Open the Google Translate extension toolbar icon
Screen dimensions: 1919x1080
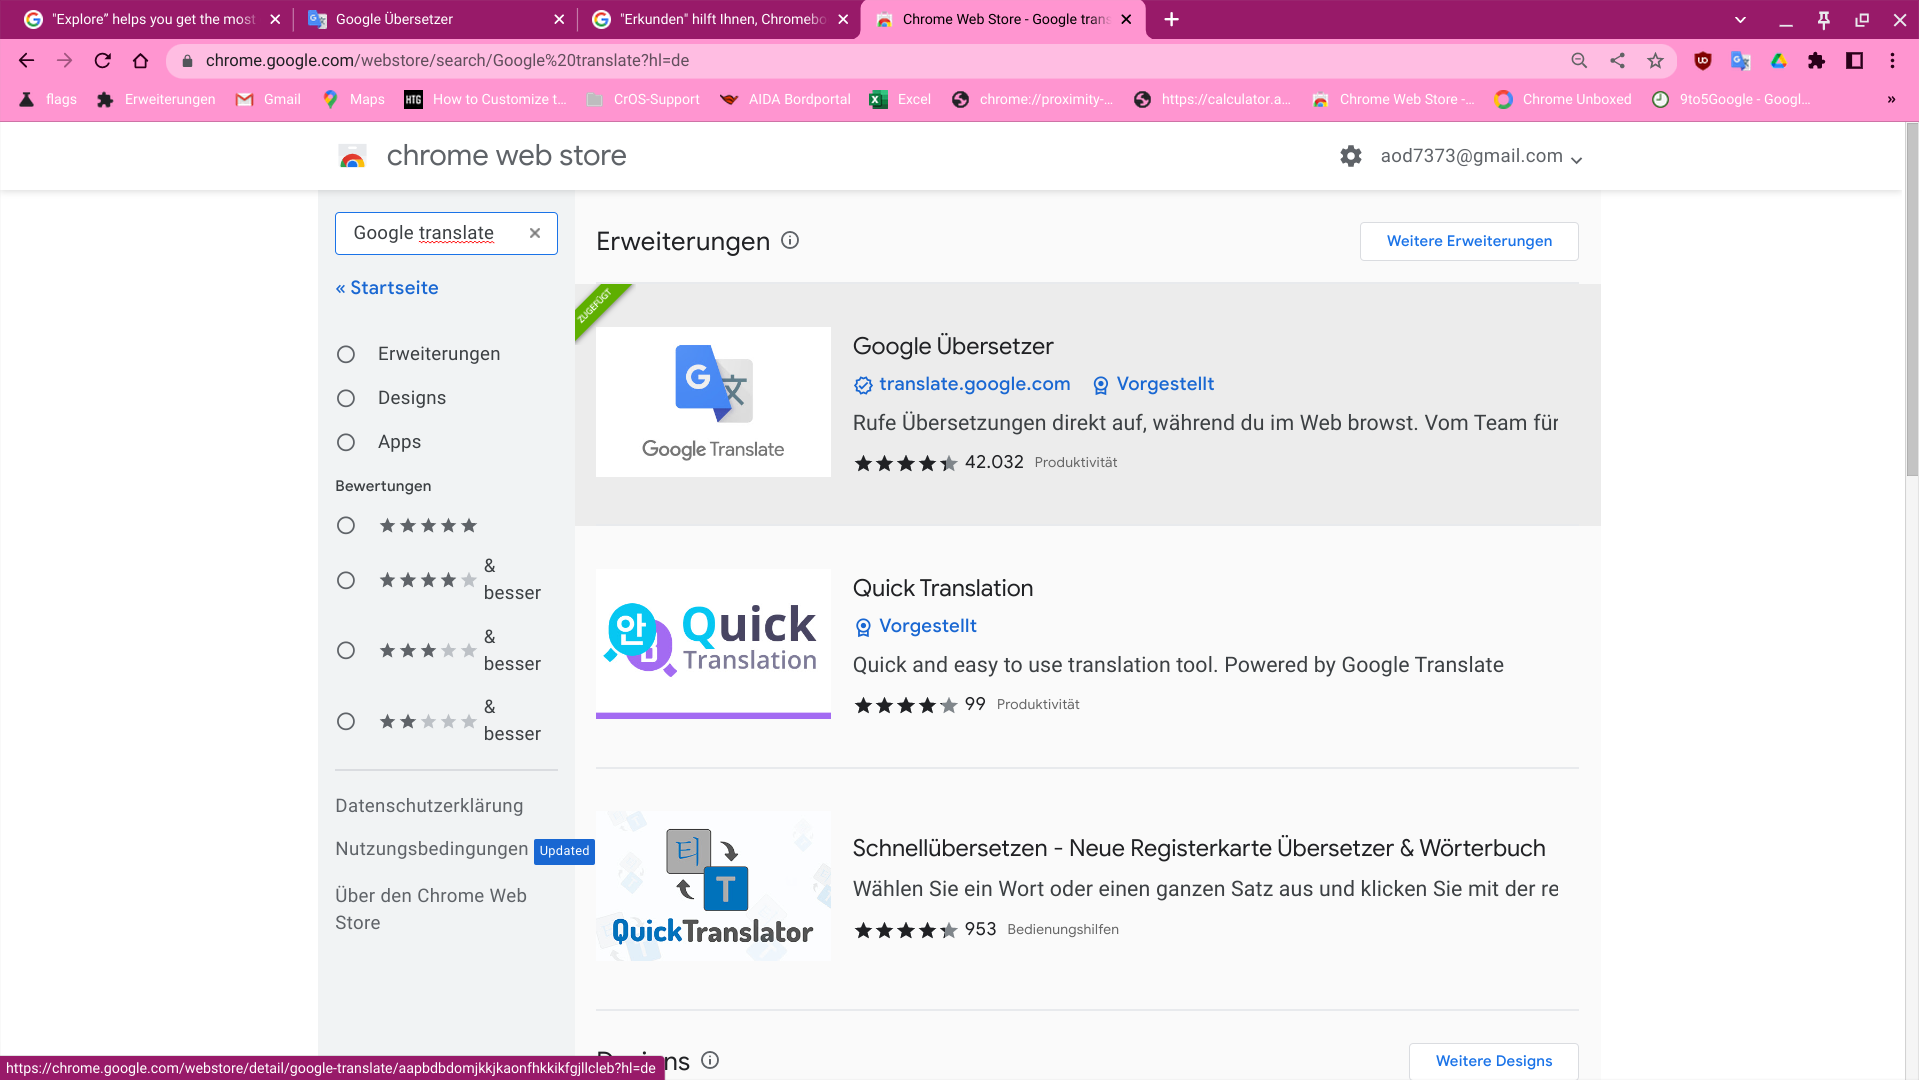pos(1740,61)
